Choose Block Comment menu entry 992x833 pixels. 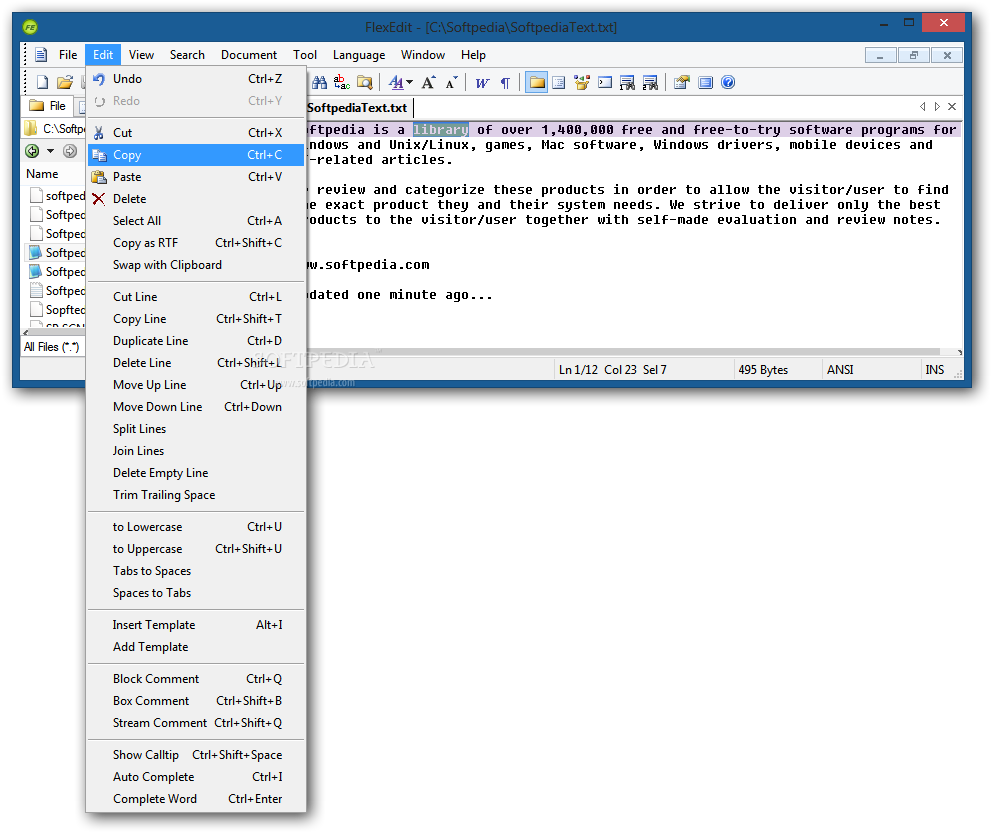point(196,679)
